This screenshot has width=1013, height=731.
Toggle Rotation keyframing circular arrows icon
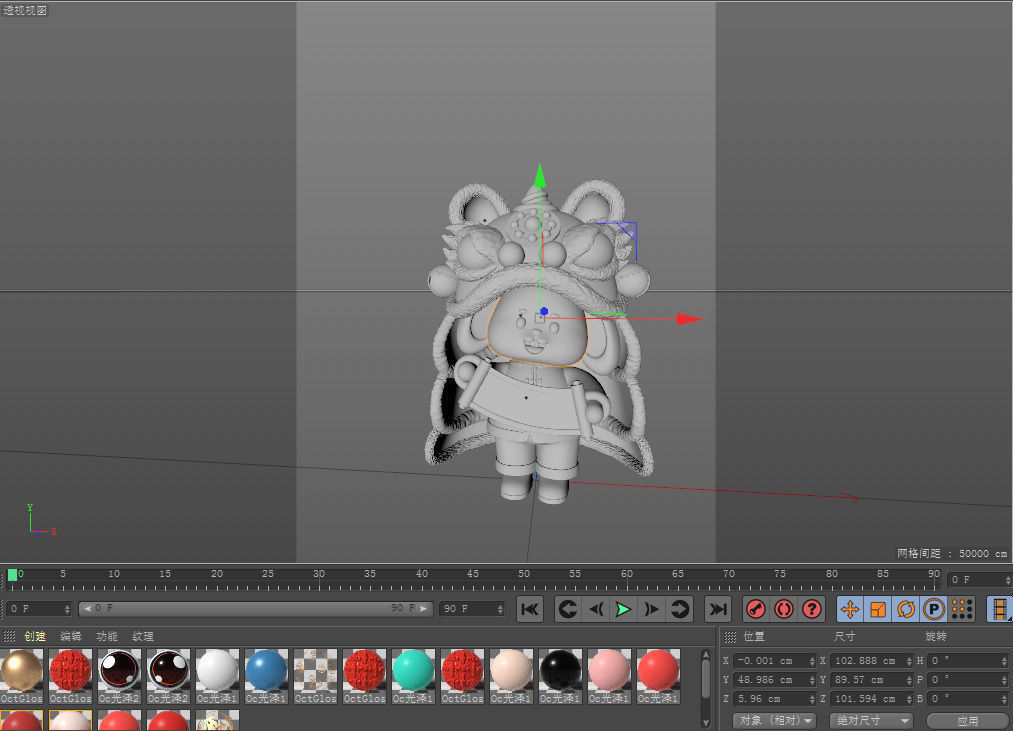point(906,609)
